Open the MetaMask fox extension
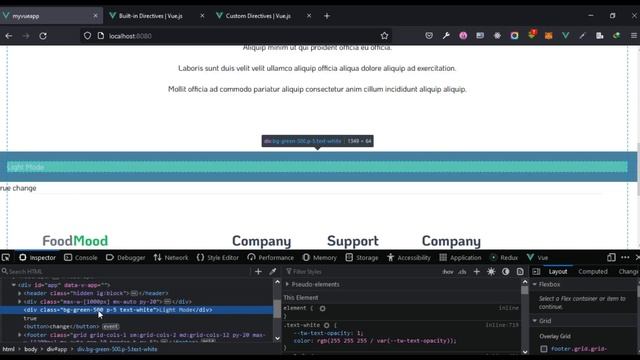The height and width of the screenshot is (360, 640). click(549, 36)
